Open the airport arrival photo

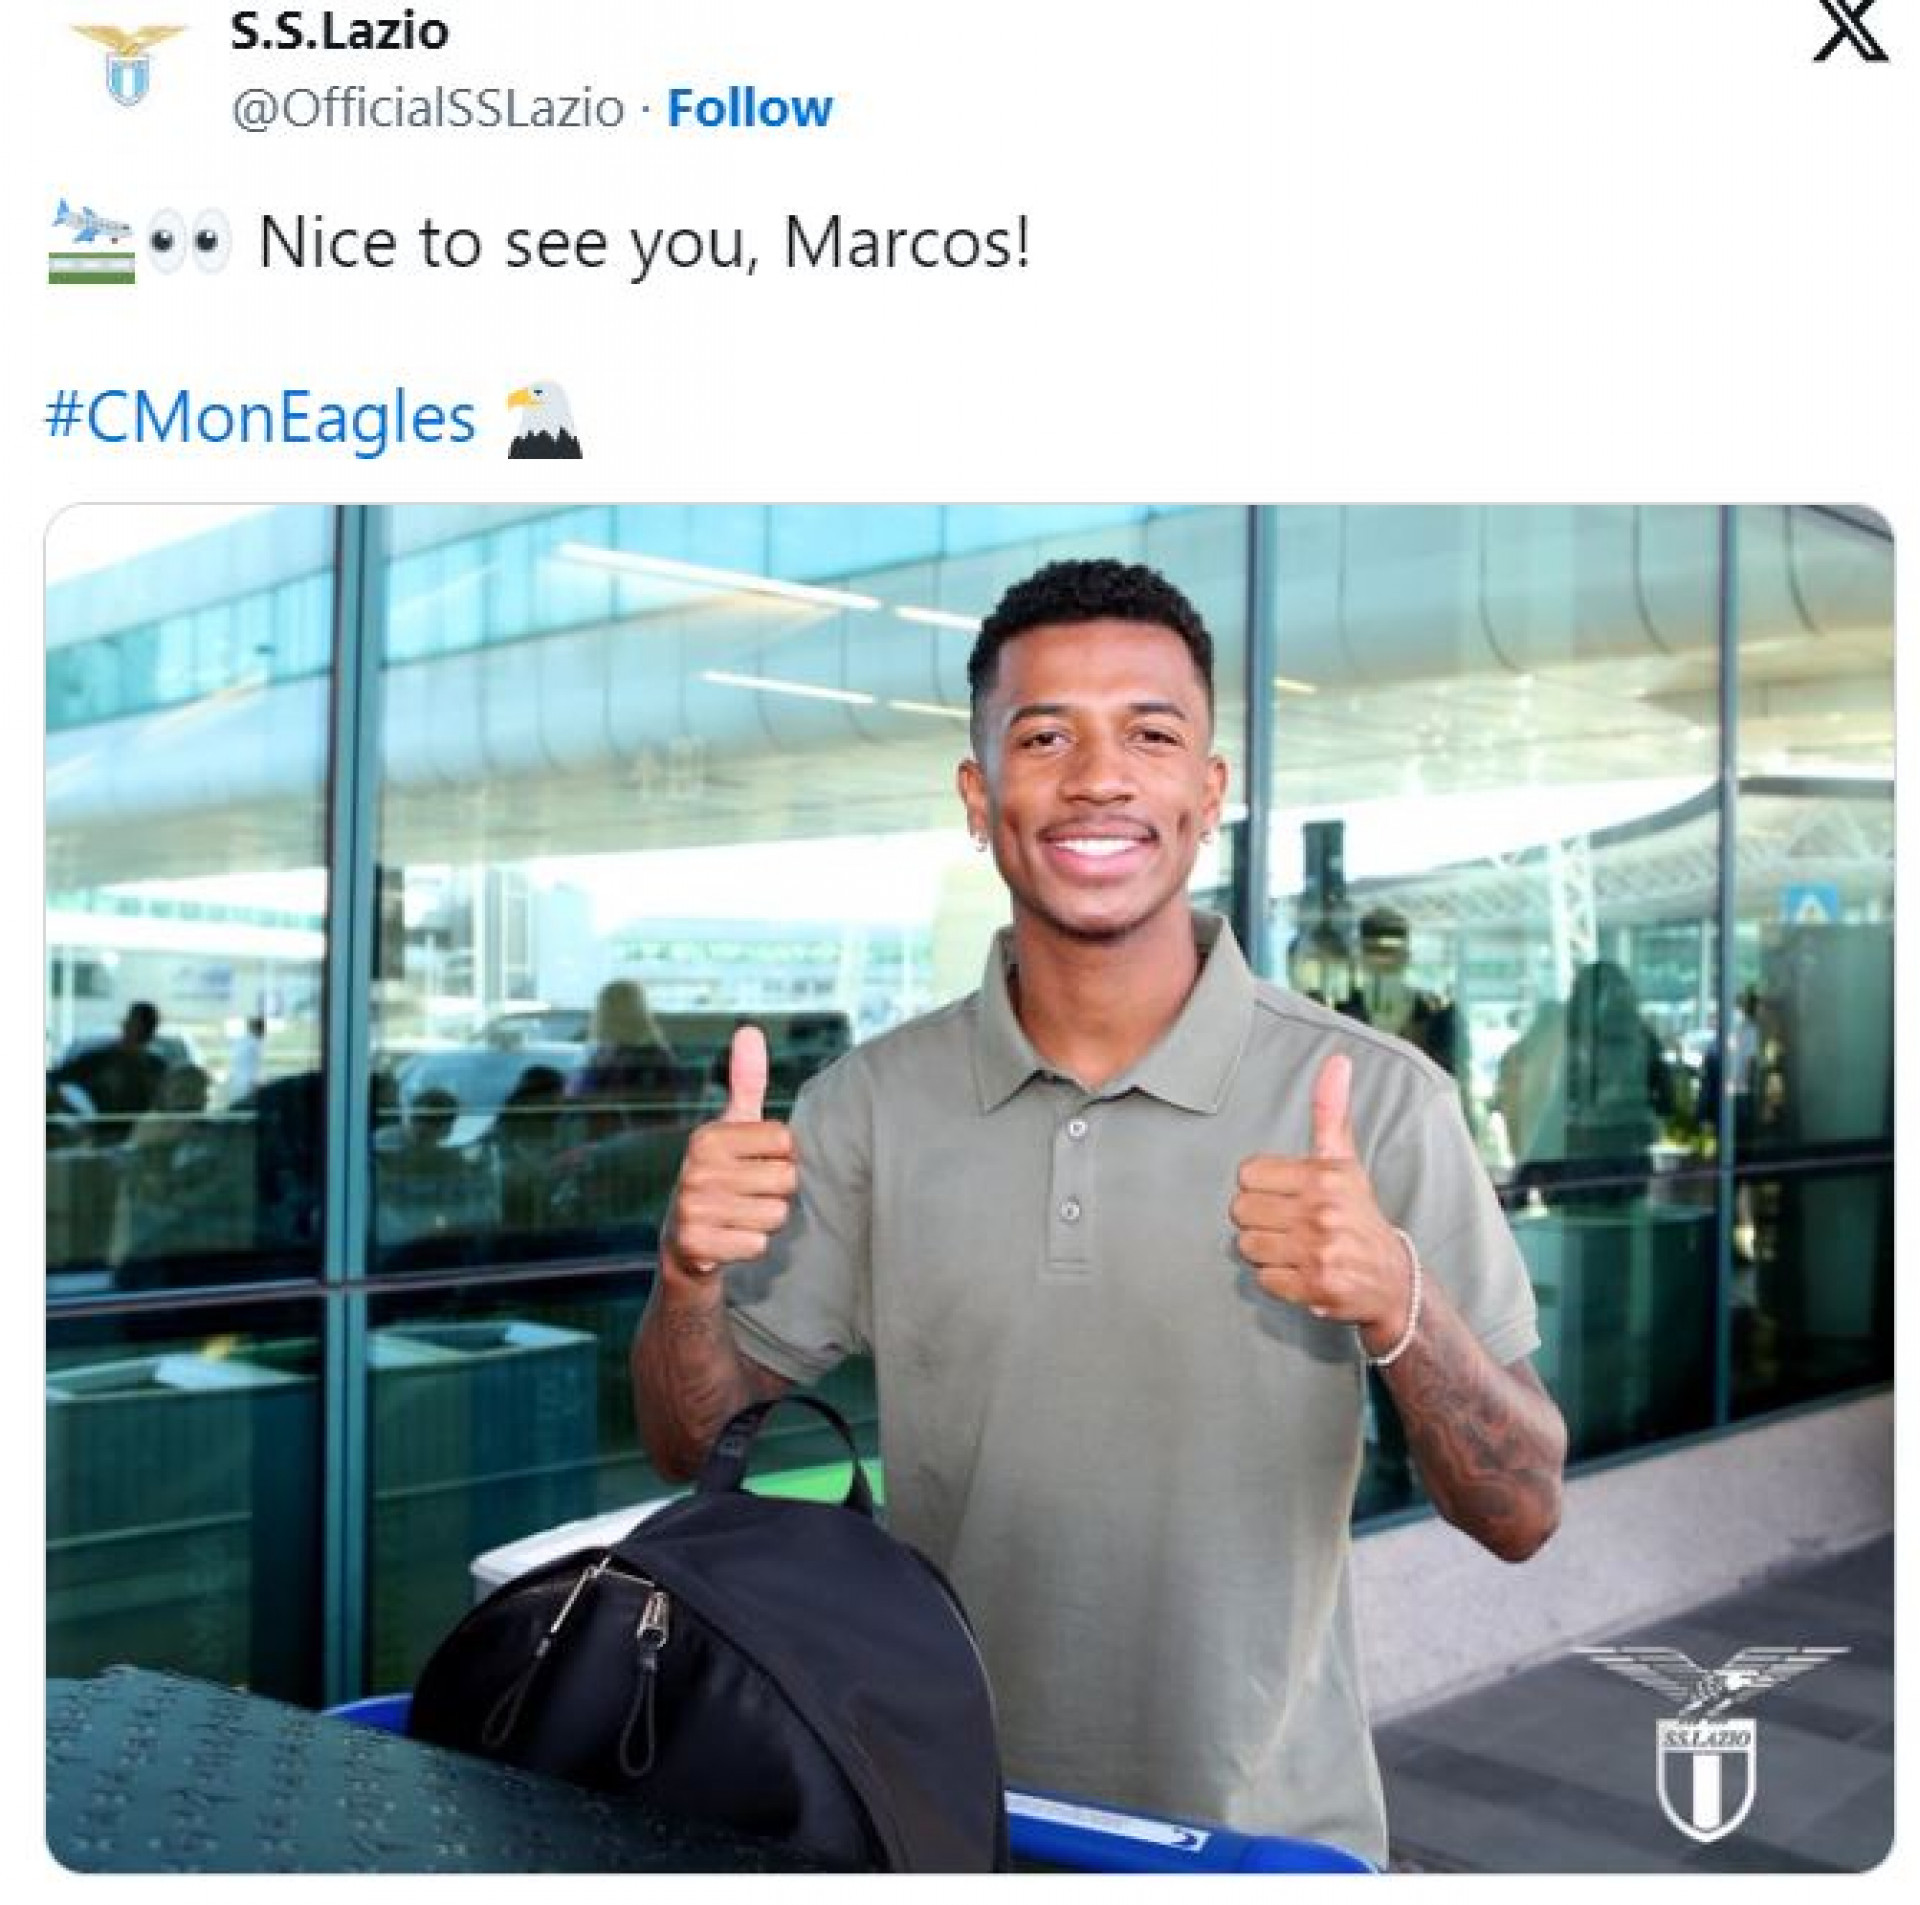[969, 1188]
